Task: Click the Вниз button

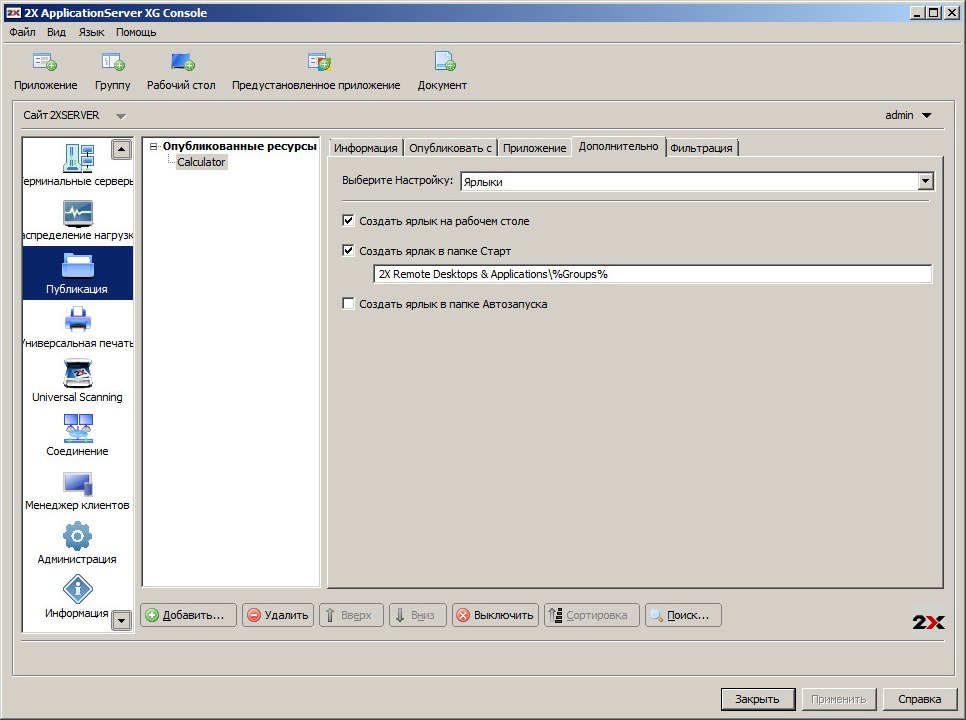Action: pyautogui.click(x=418, y=615)
